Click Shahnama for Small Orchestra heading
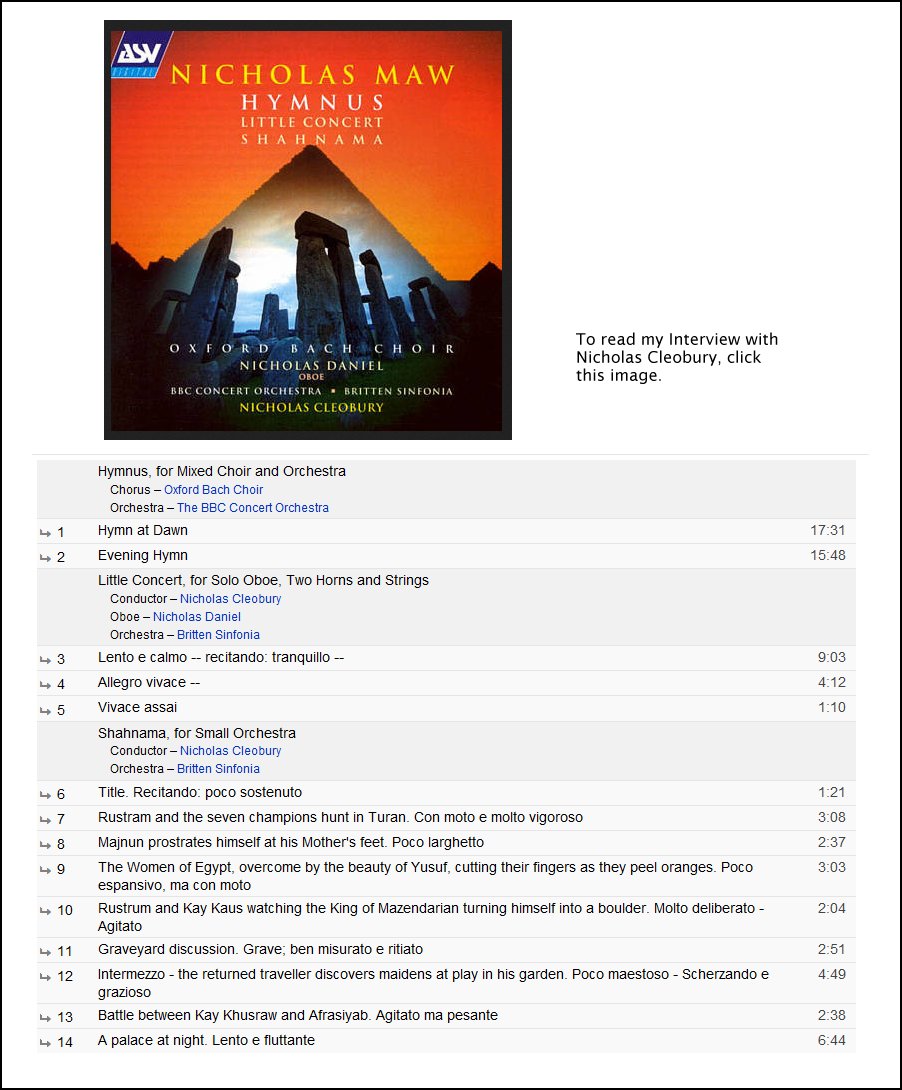This screenshot has width=902, height=1090. 197,733
